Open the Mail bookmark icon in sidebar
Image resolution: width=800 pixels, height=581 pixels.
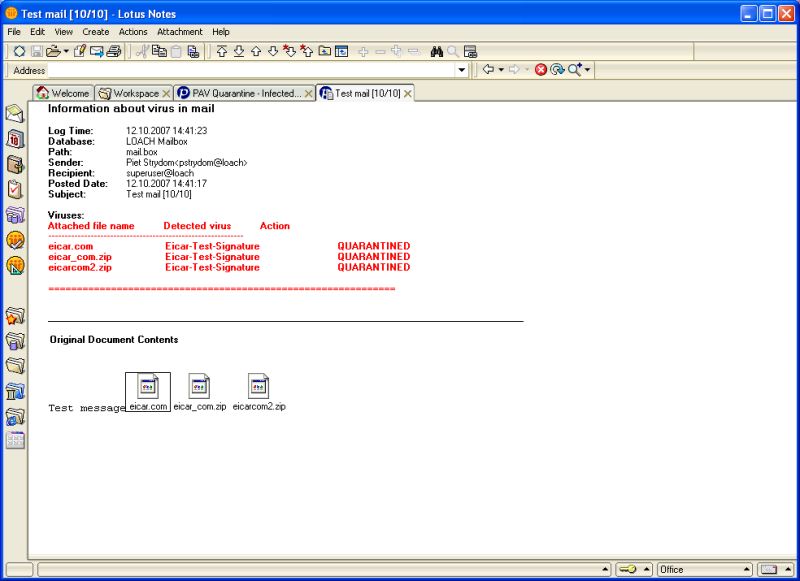pyautogui.click(x=15, y=114)
